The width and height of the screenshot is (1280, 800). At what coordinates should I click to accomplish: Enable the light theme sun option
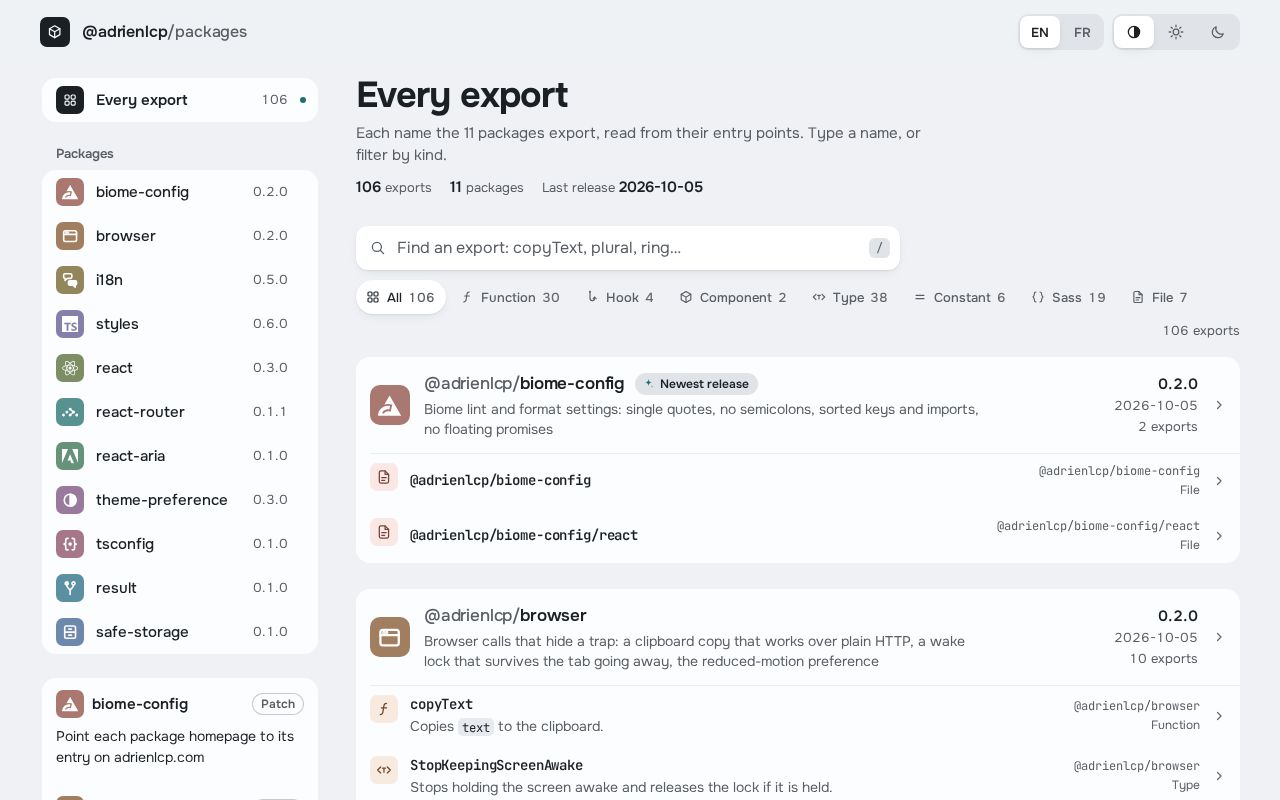pyautogui.click(x=1176, y=32)
